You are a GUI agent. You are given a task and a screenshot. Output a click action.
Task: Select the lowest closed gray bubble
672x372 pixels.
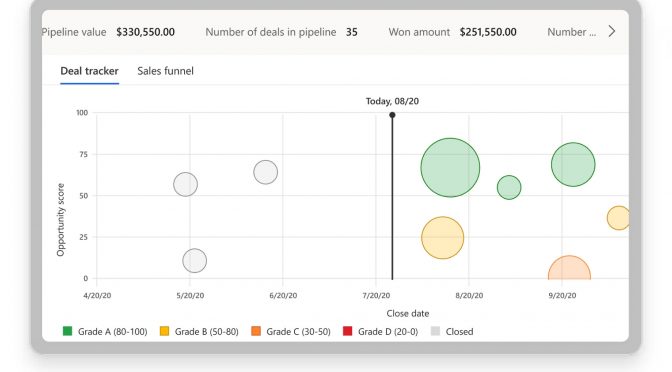pos(195,261)
